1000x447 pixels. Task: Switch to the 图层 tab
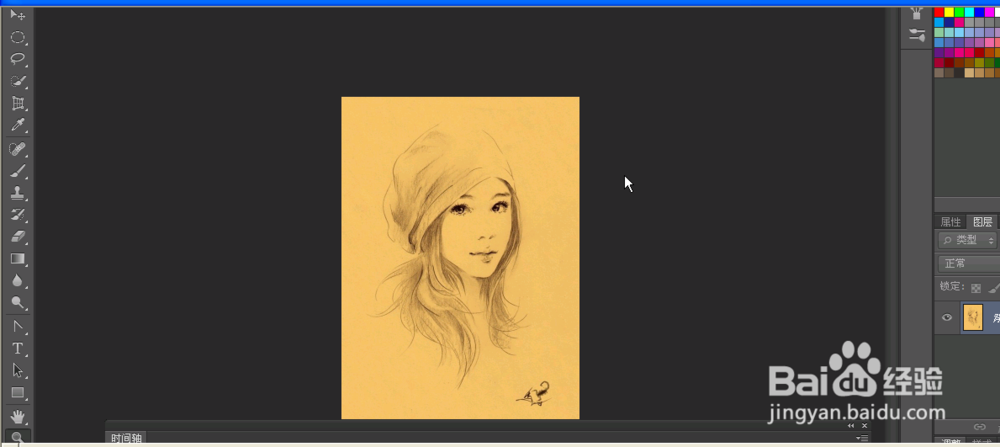(982, 222)
